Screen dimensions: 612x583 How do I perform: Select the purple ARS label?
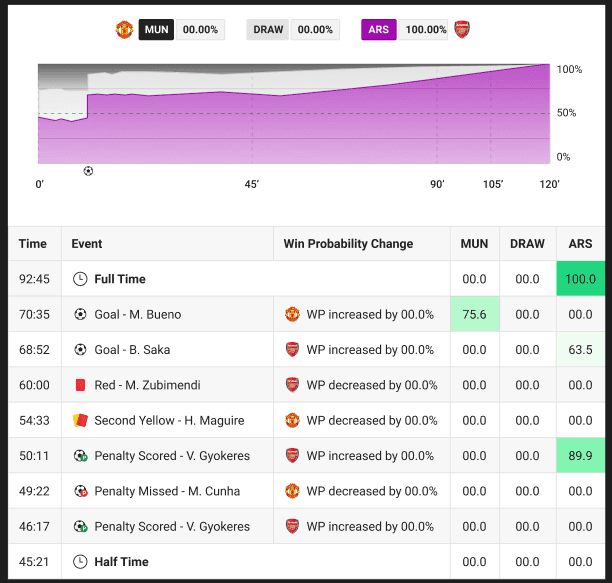(379, 30)
